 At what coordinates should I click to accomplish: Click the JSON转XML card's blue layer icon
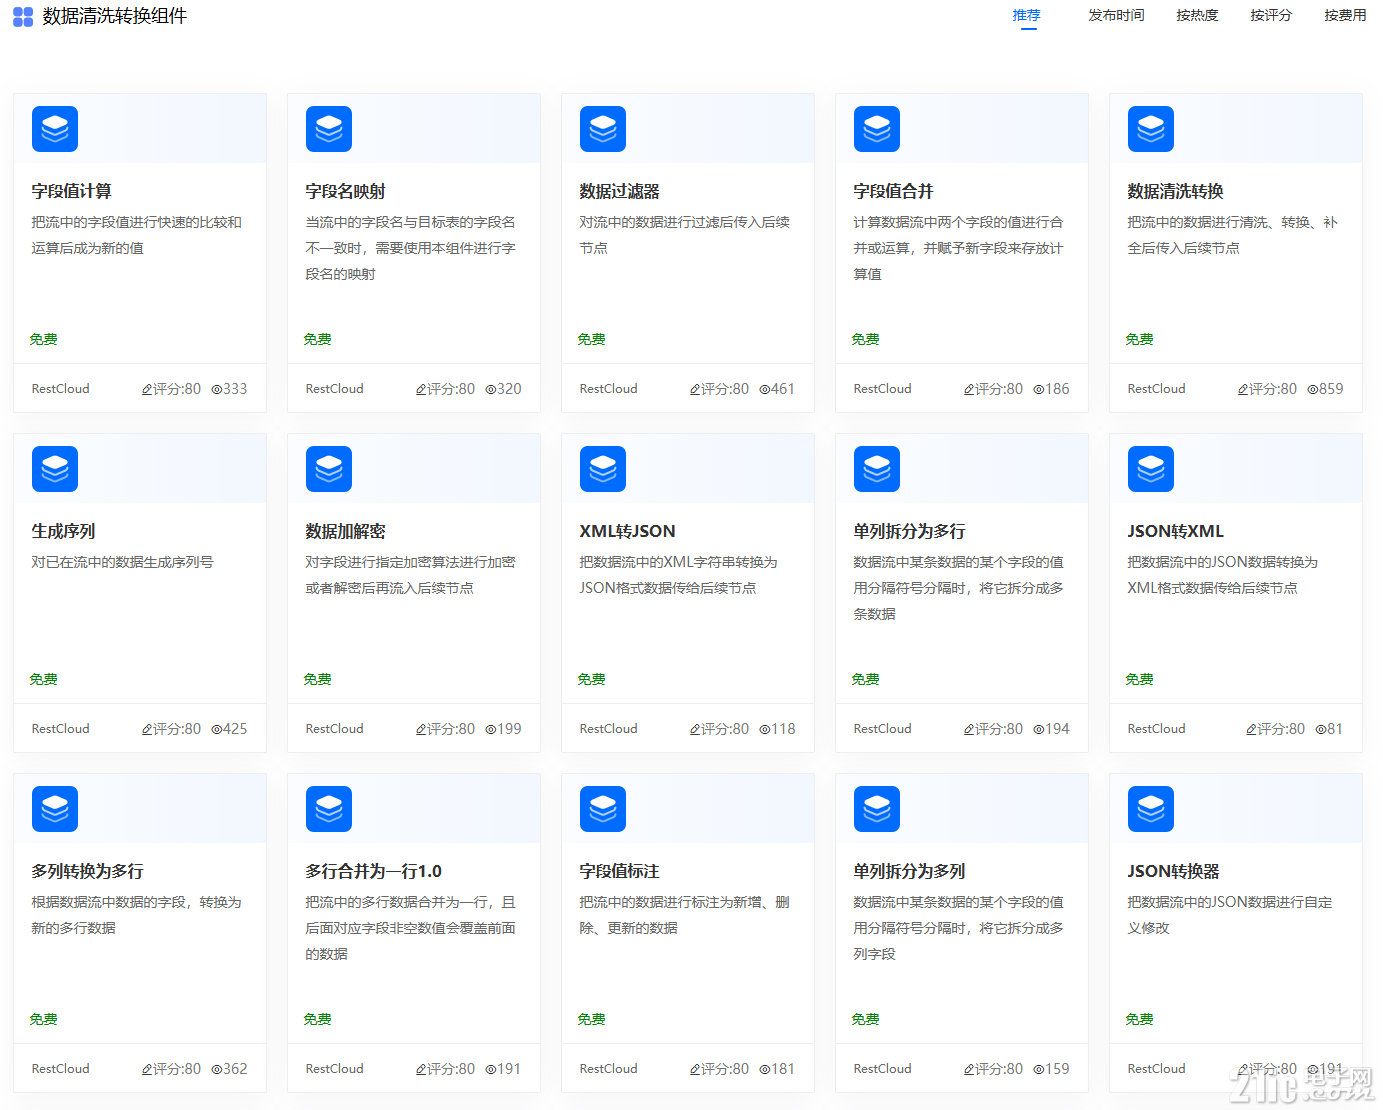[1151, 469]
